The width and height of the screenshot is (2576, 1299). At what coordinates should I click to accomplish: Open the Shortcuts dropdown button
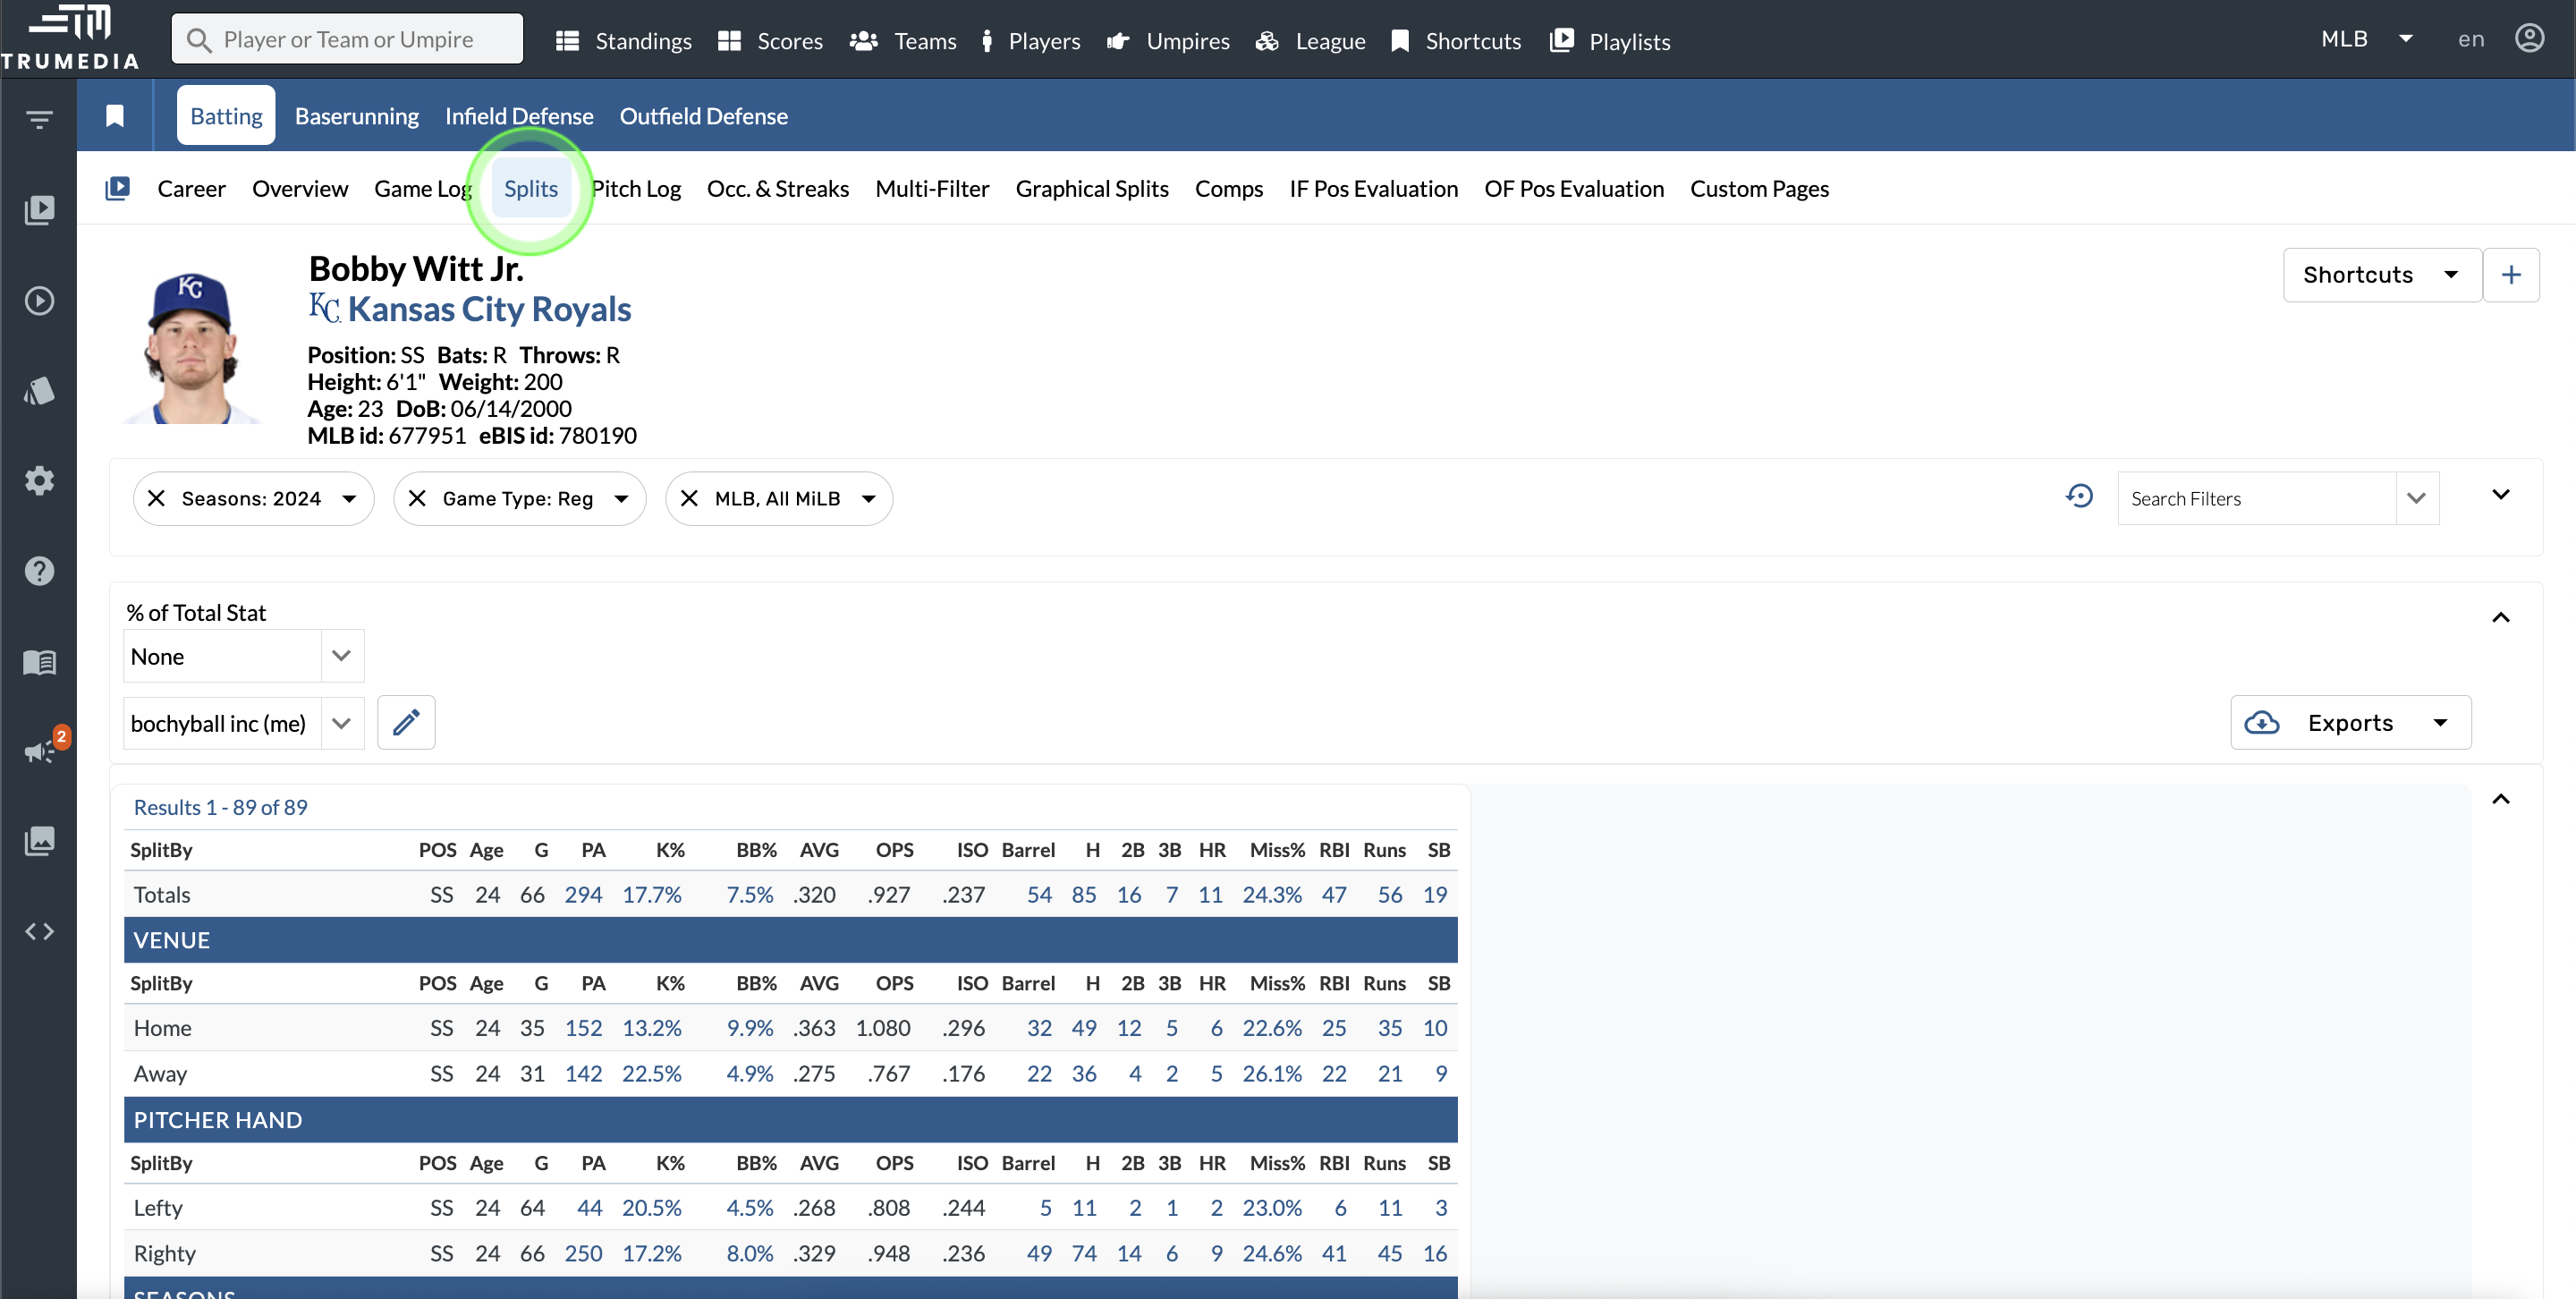click(2381, 275)
